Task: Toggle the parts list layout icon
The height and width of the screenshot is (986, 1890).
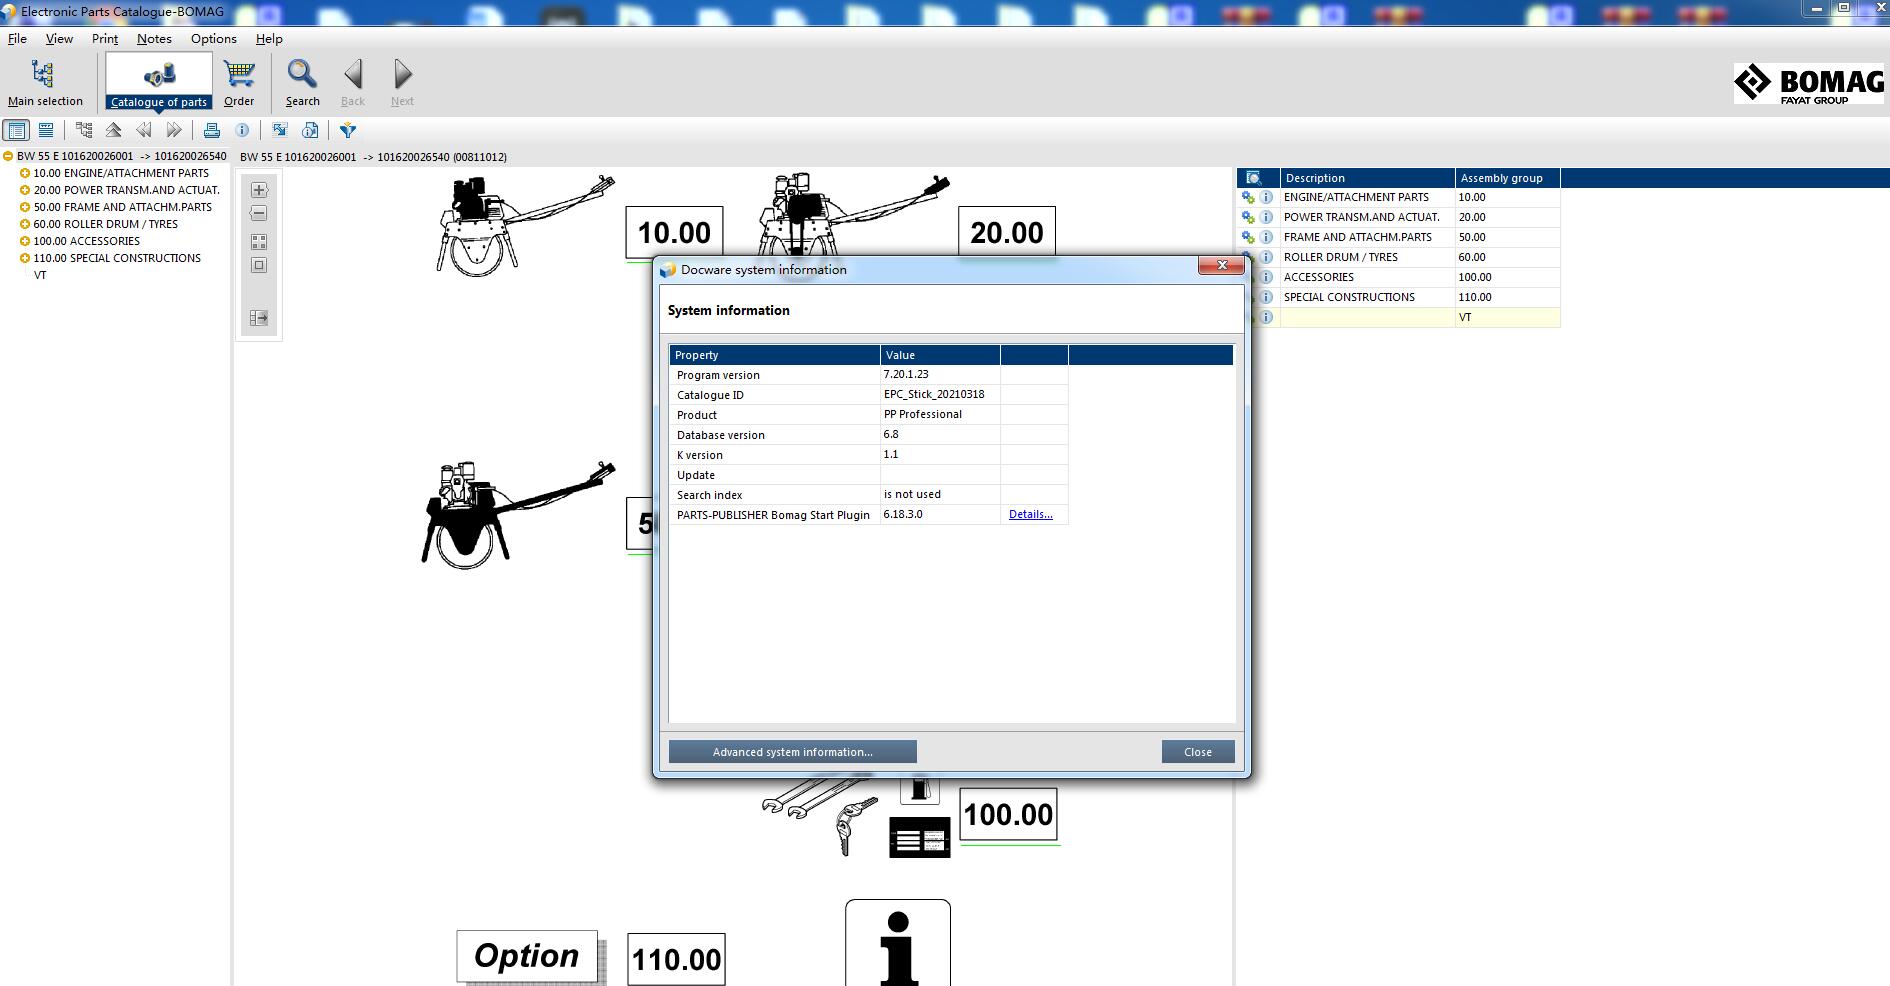Action: coord(46,130)
